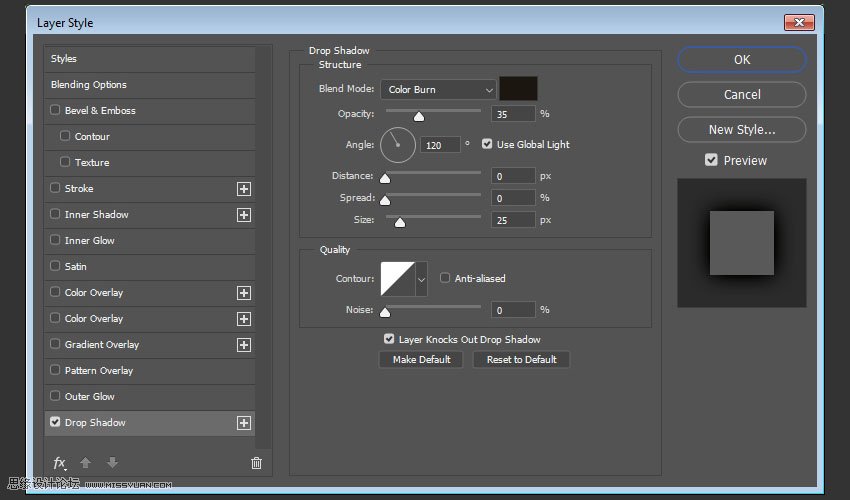Click the plus icon beside Stroke
The height and width of the screenshot is (500, 850).
243,188
